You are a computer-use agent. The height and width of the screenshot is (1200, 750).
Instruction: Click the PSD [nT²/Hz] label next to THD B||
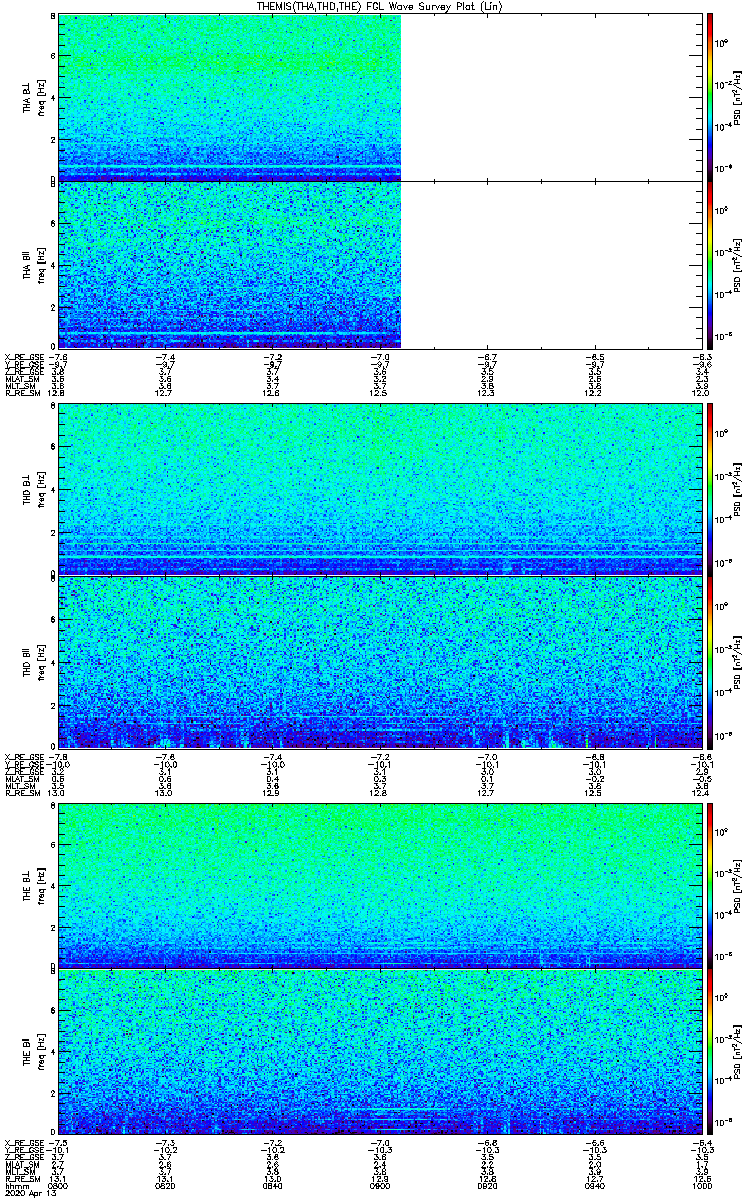click(739, 662)
